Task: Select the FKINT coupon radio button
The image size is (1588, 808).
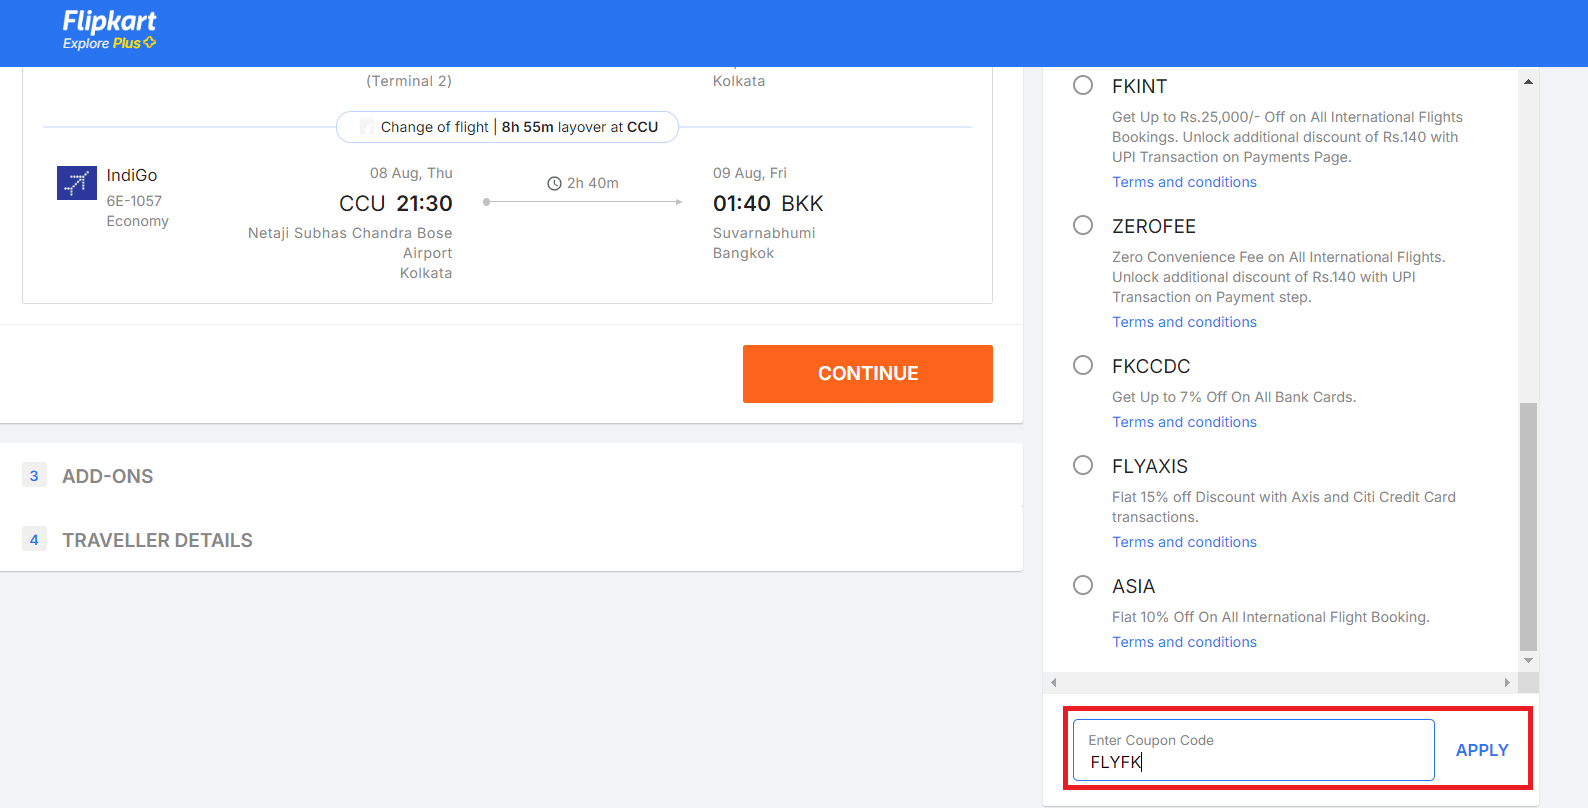Action: pyautogui.click(x=1083, y=85)
